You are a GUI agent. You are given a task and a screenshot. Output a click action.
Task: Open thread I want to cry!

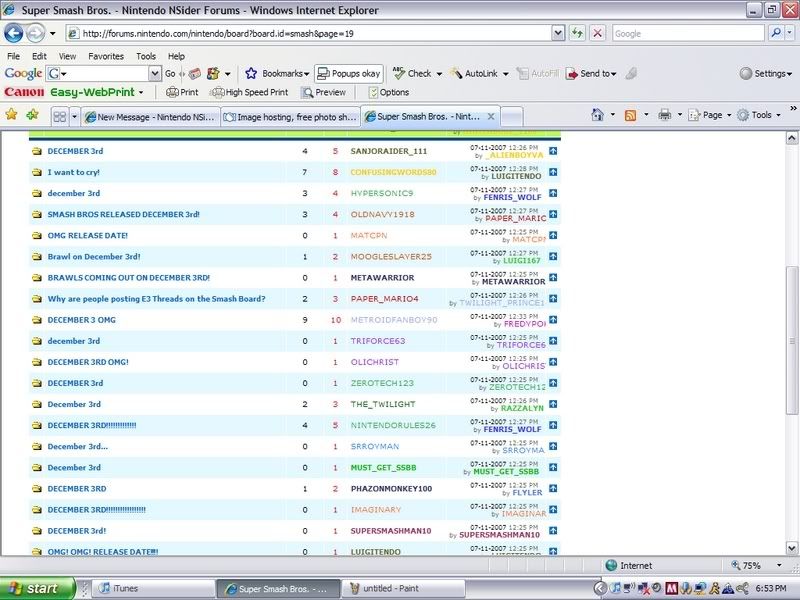(x=73, y=172)
